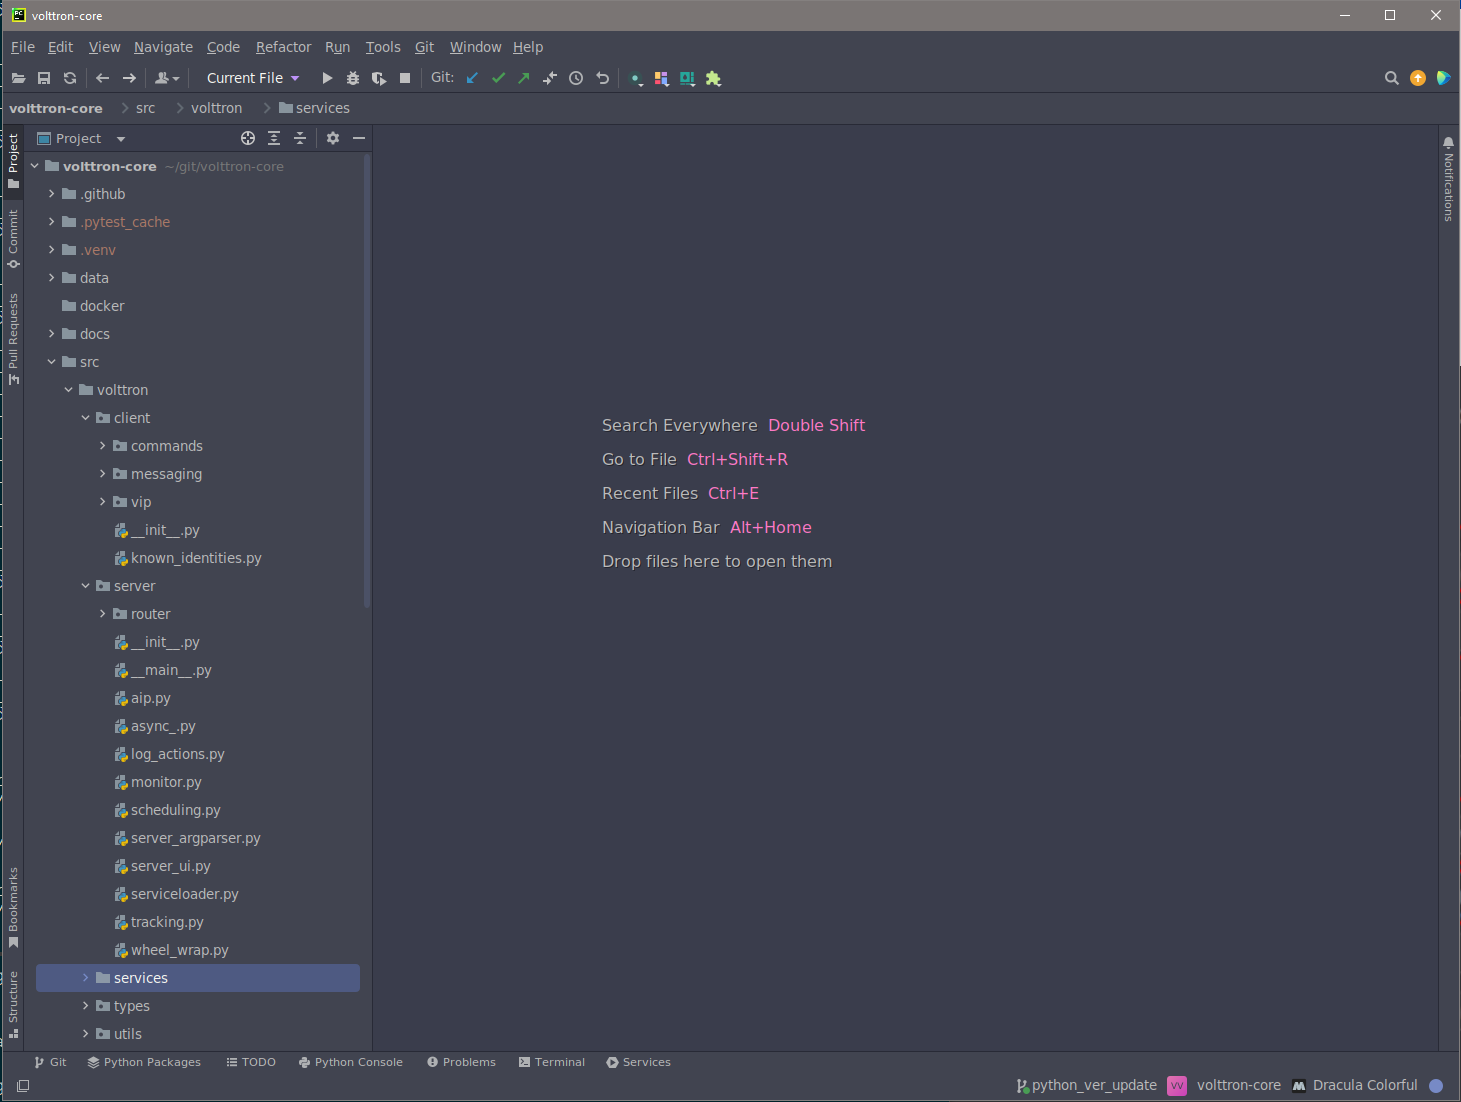Viewport: 1461px width, 1102px height.
Task: Open the Tools menu
Action: (383, 47)
